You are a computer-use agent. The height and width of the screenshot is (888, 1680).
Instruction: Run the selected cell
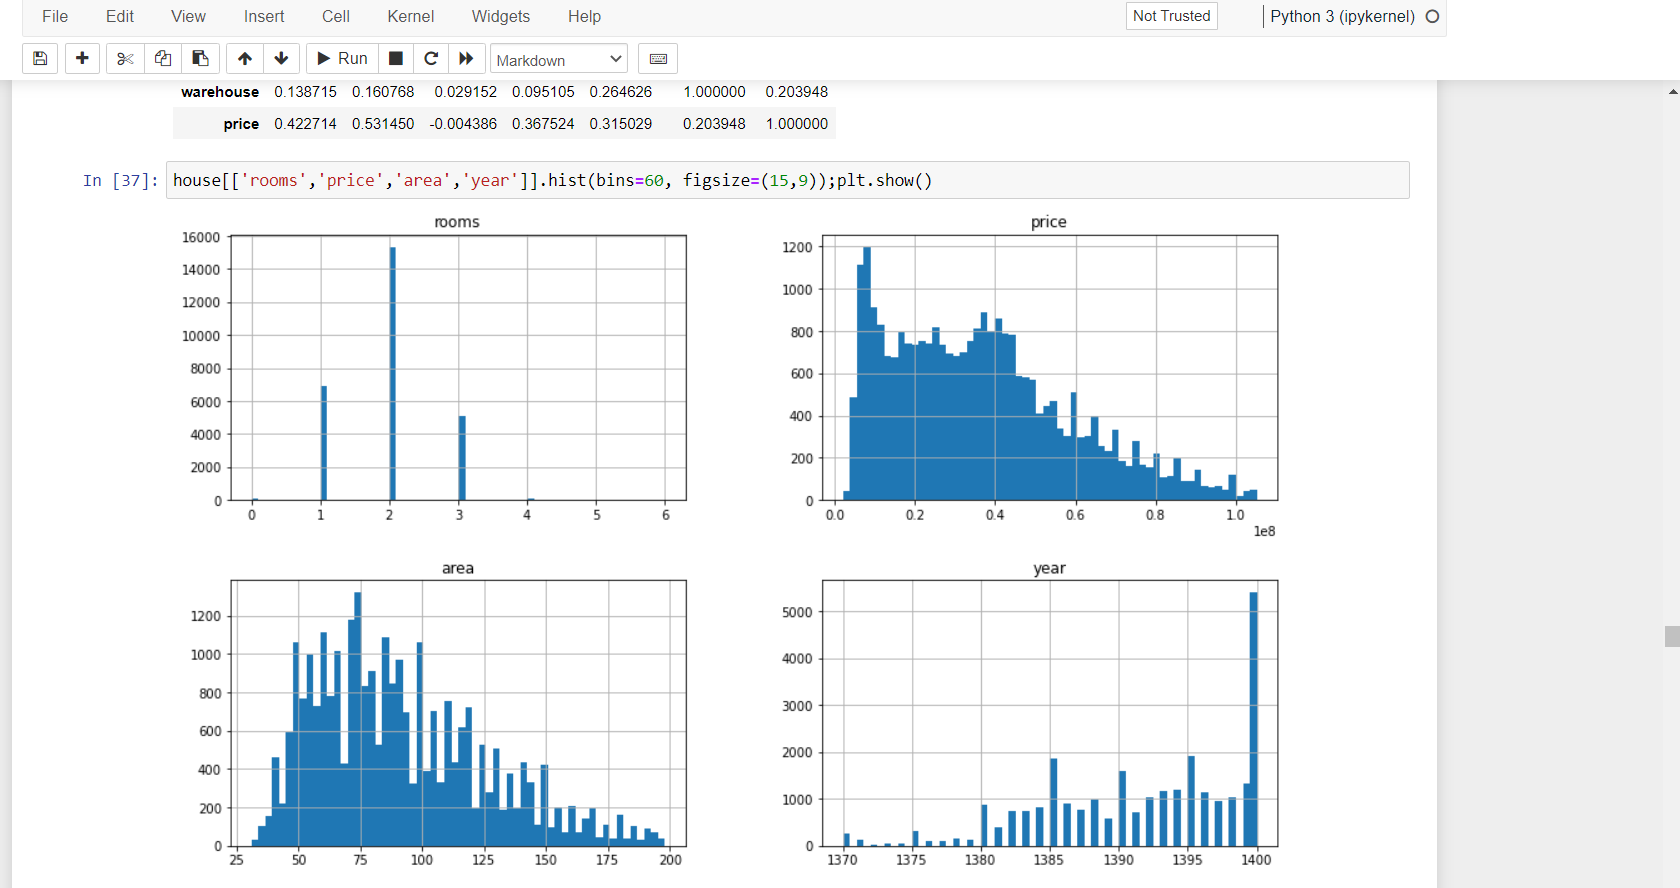[342, 59]
